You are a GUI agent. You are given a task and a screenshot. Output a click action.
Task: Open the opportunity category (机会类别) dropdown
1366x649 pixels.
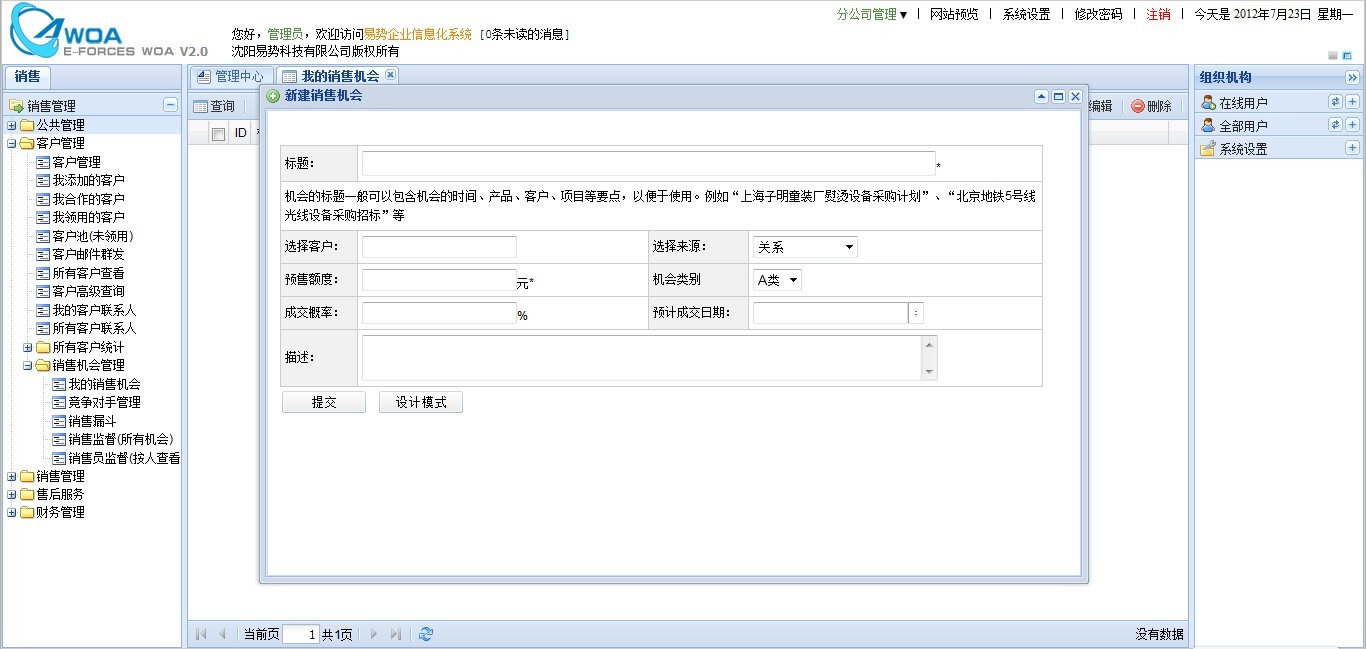click(777, 280)
